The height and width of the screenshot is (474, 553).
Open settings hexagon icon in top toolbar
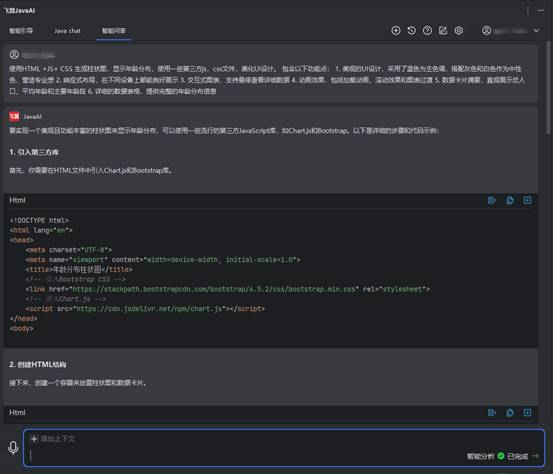click(x=458, y=31)
